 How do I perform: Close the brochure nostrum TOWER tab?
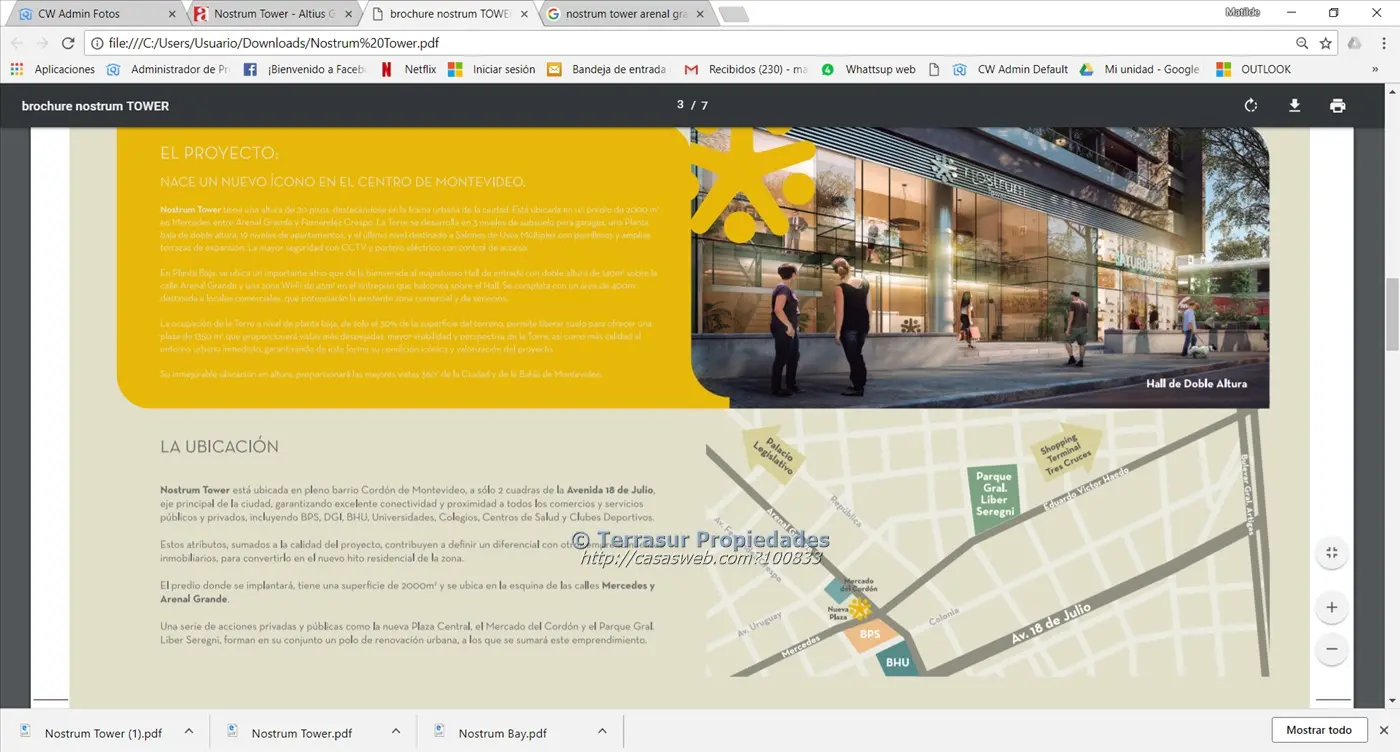point(523,15)
